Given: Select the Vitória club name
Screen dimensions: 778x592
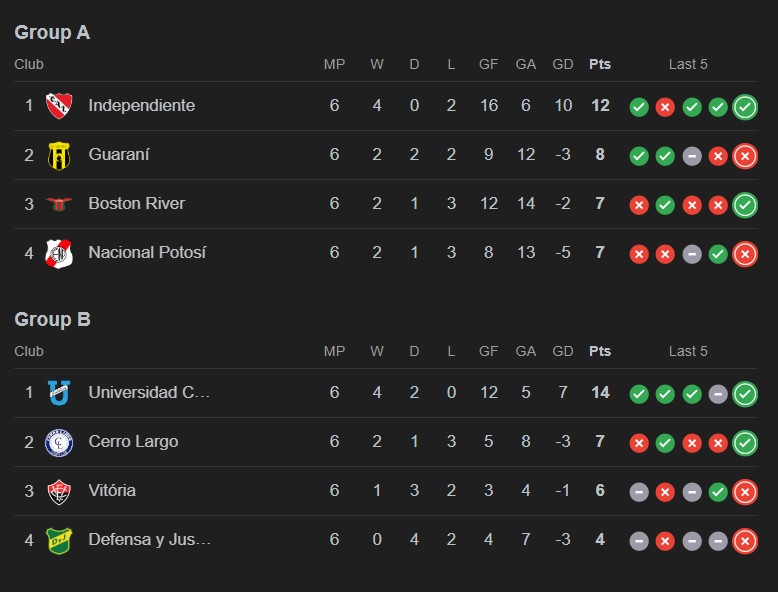Looking at the screenshot, I should (x=112, y=490).
